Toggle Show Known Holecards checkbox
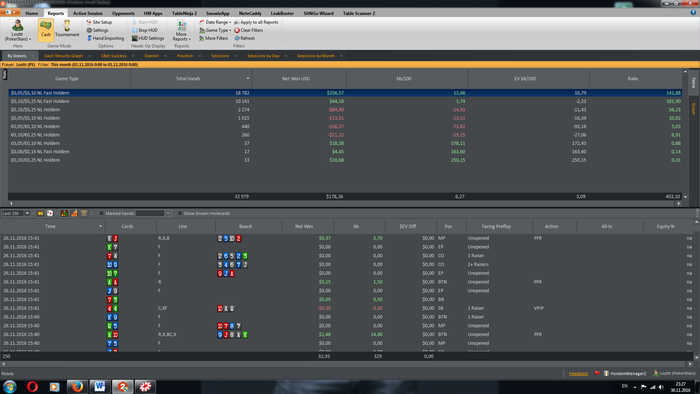 tap(179, 213)
